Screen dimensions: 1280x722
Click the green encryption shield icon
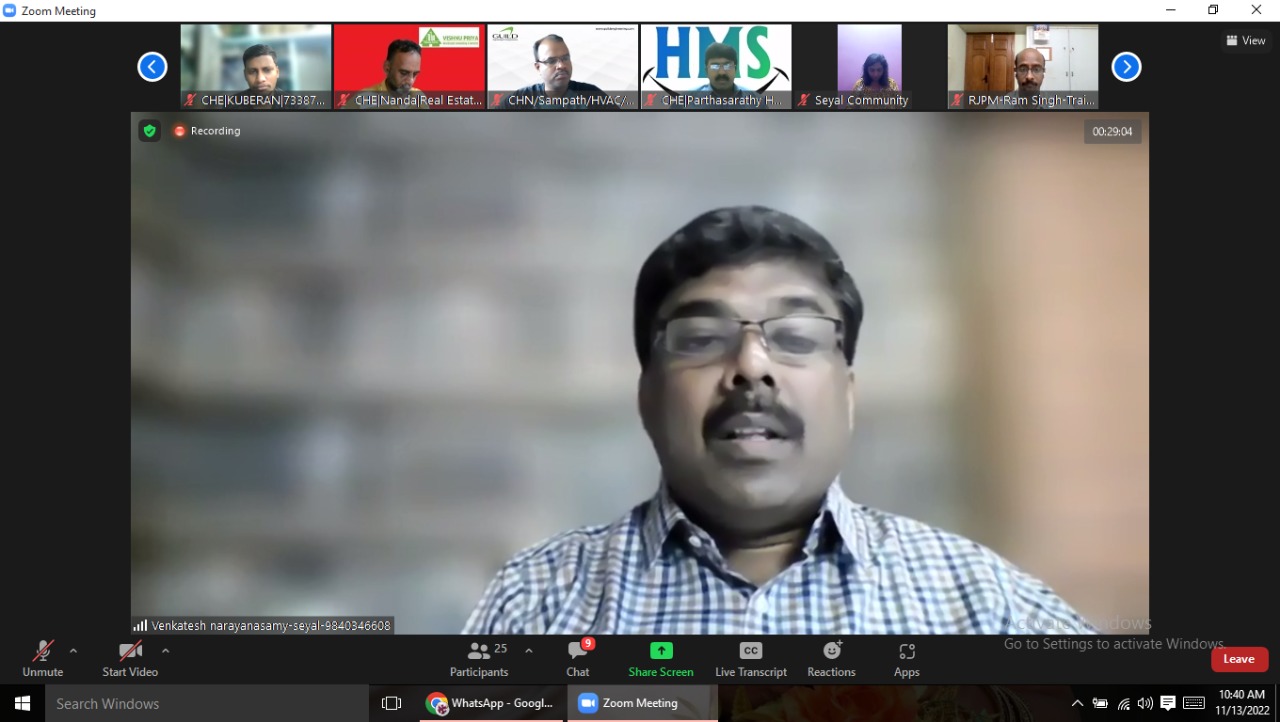click(x=149, y=131)
